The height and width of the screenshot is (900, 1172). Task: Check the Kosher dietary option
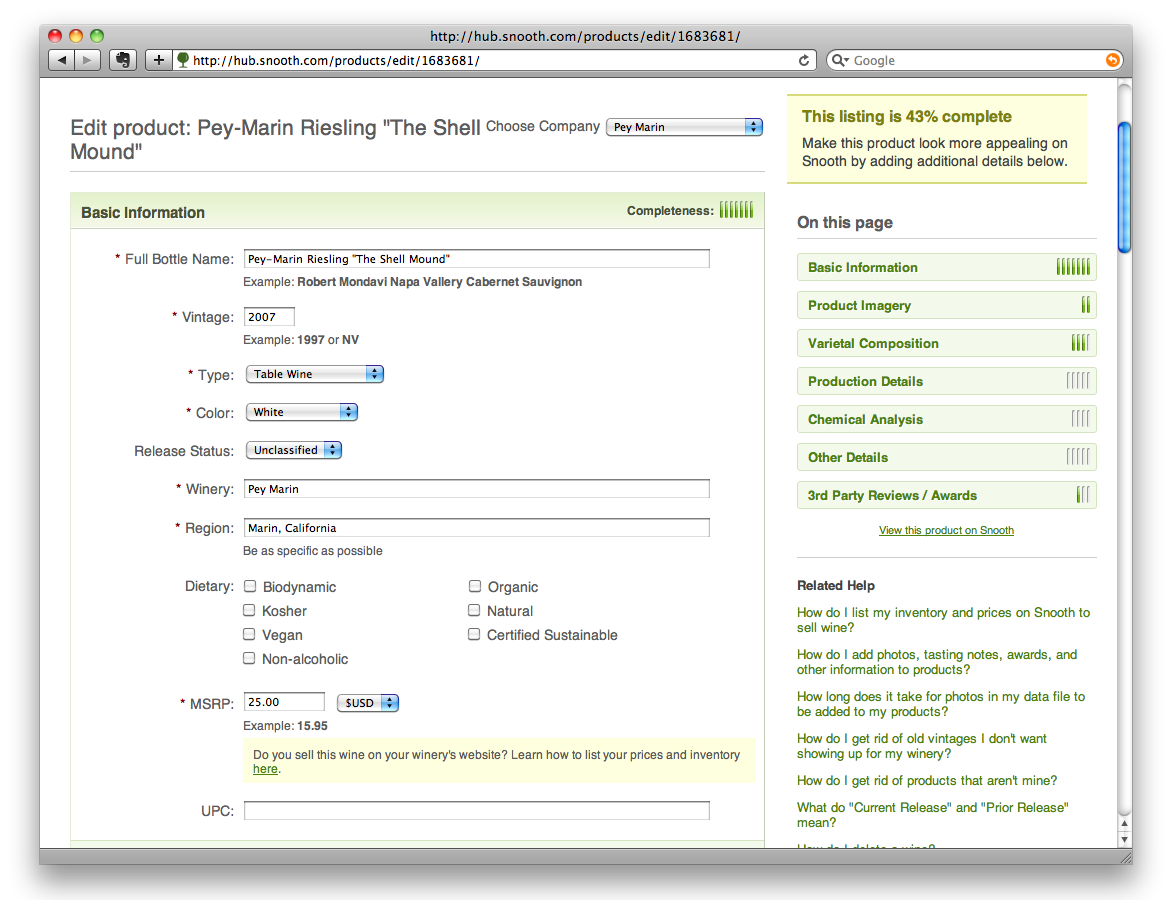(249, 611)
